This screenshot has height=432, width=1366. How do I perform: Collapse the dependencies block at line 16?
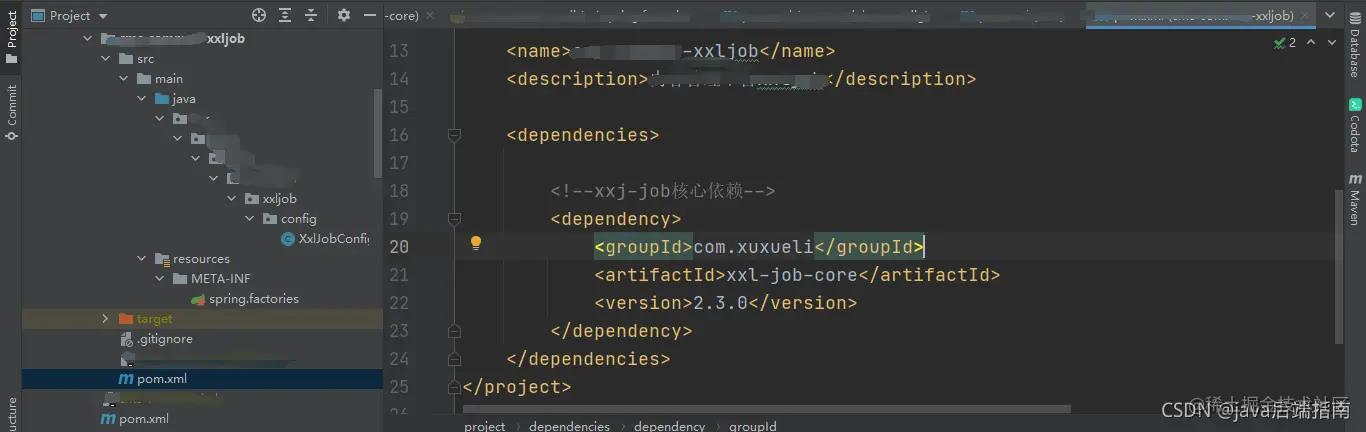(454, 135)
